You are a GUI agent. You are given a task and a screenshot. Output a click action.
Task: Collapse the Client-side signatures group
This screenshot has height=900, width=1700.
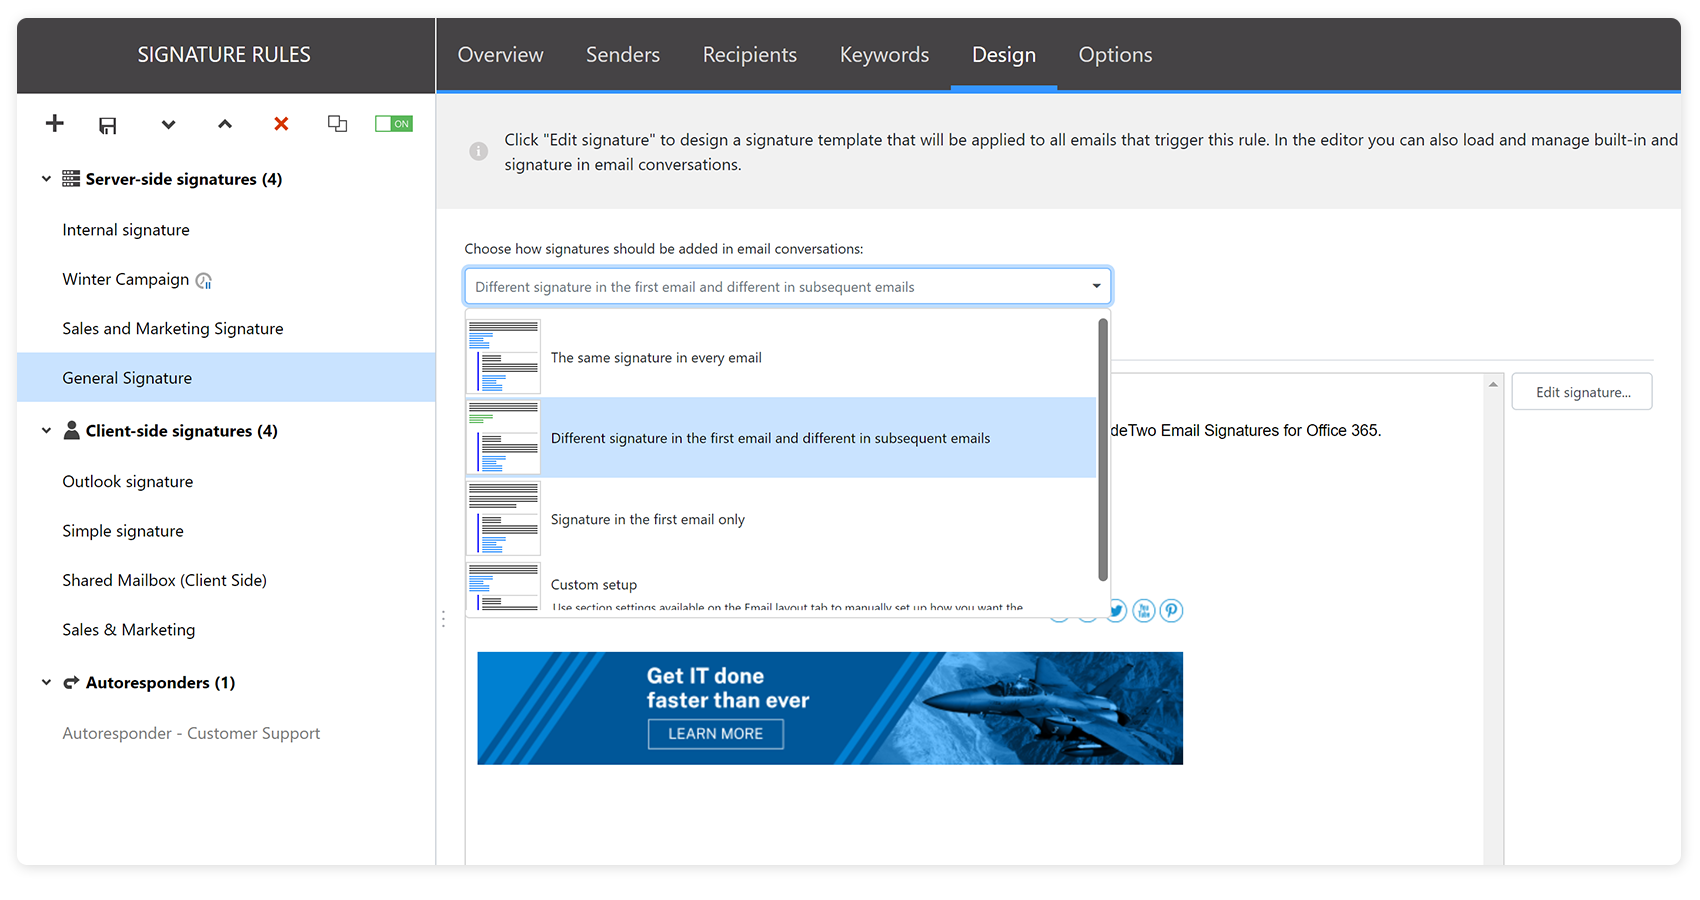tap(46, 430)
